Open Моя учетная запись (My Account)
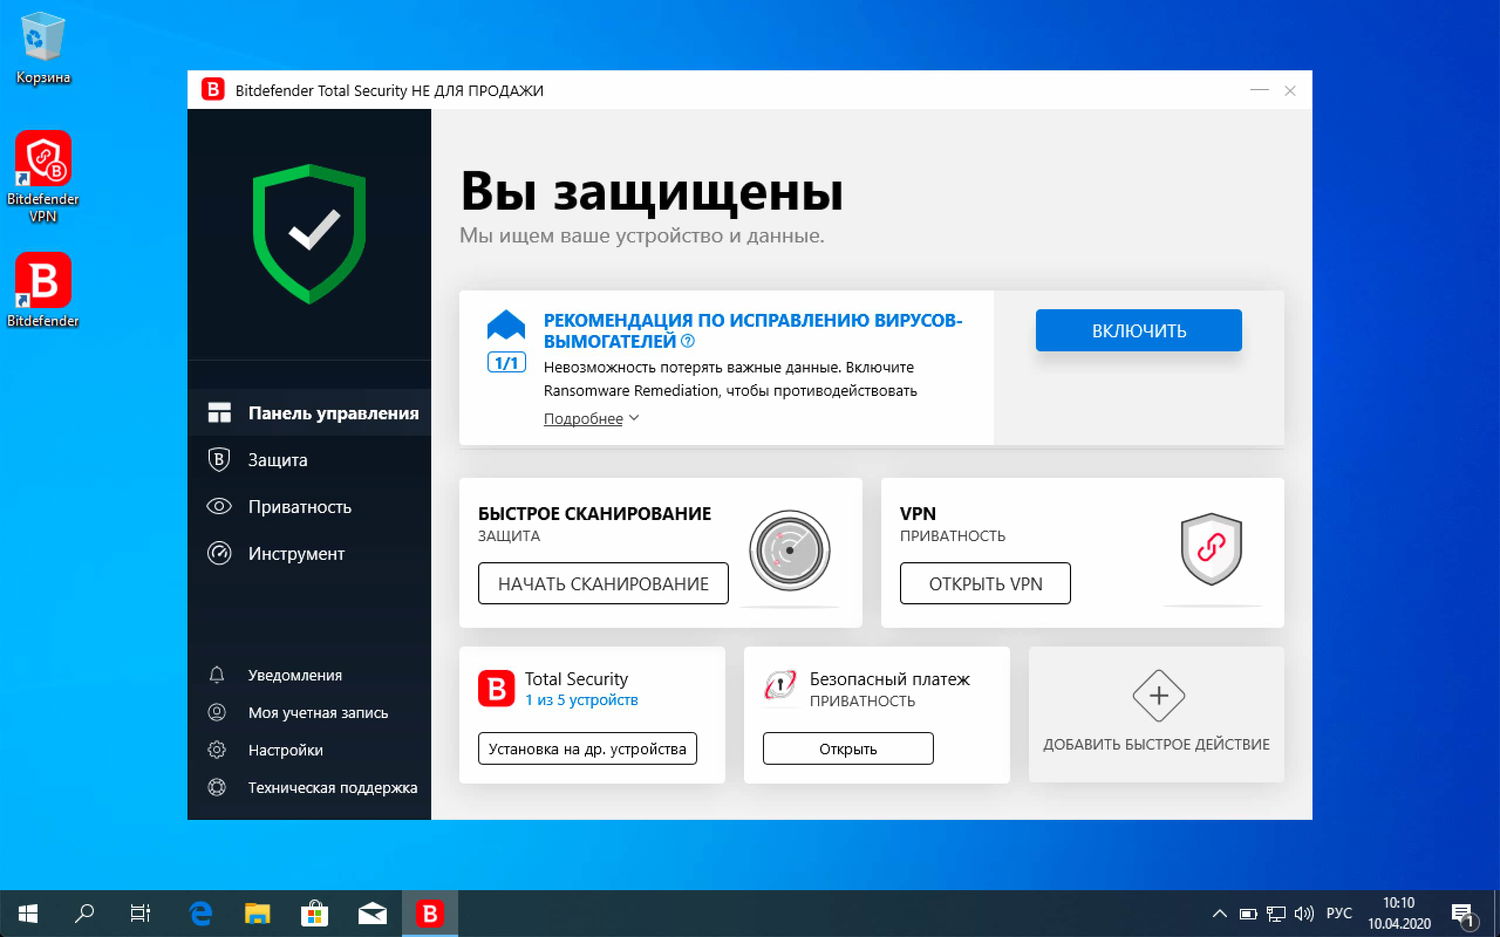The image size is (1500, 937). (318, 712)
